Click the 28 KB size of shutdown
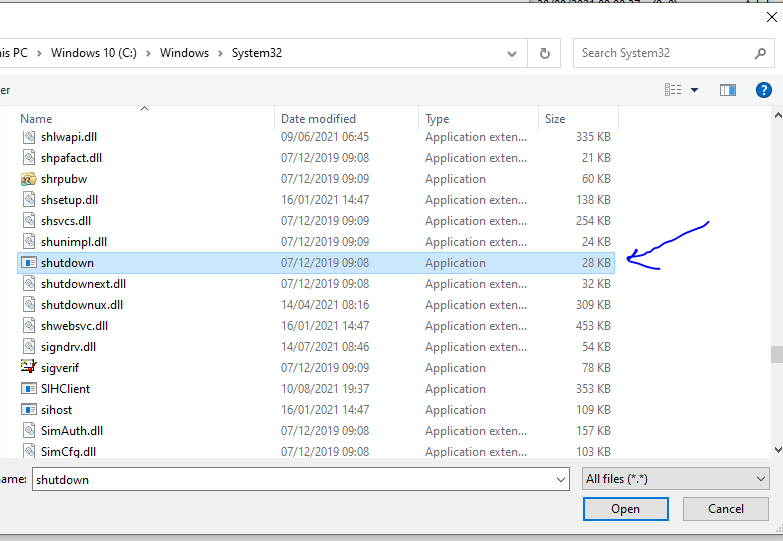Screen dimensions: 783x541 pos(596,263)
